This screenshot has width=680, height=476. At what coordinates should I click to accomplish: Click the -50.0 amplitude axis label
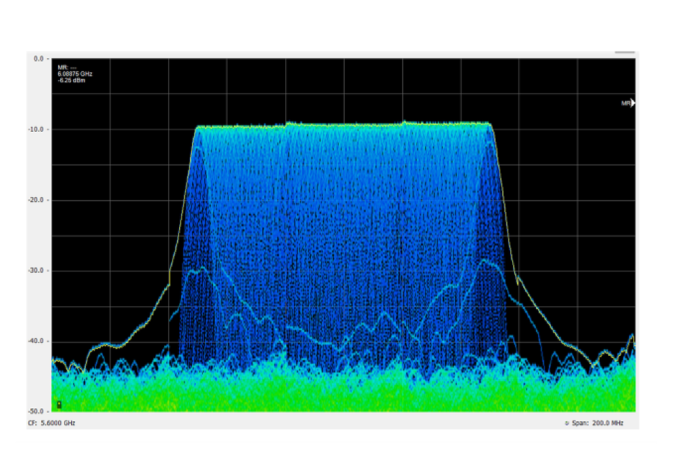point(36,411)
